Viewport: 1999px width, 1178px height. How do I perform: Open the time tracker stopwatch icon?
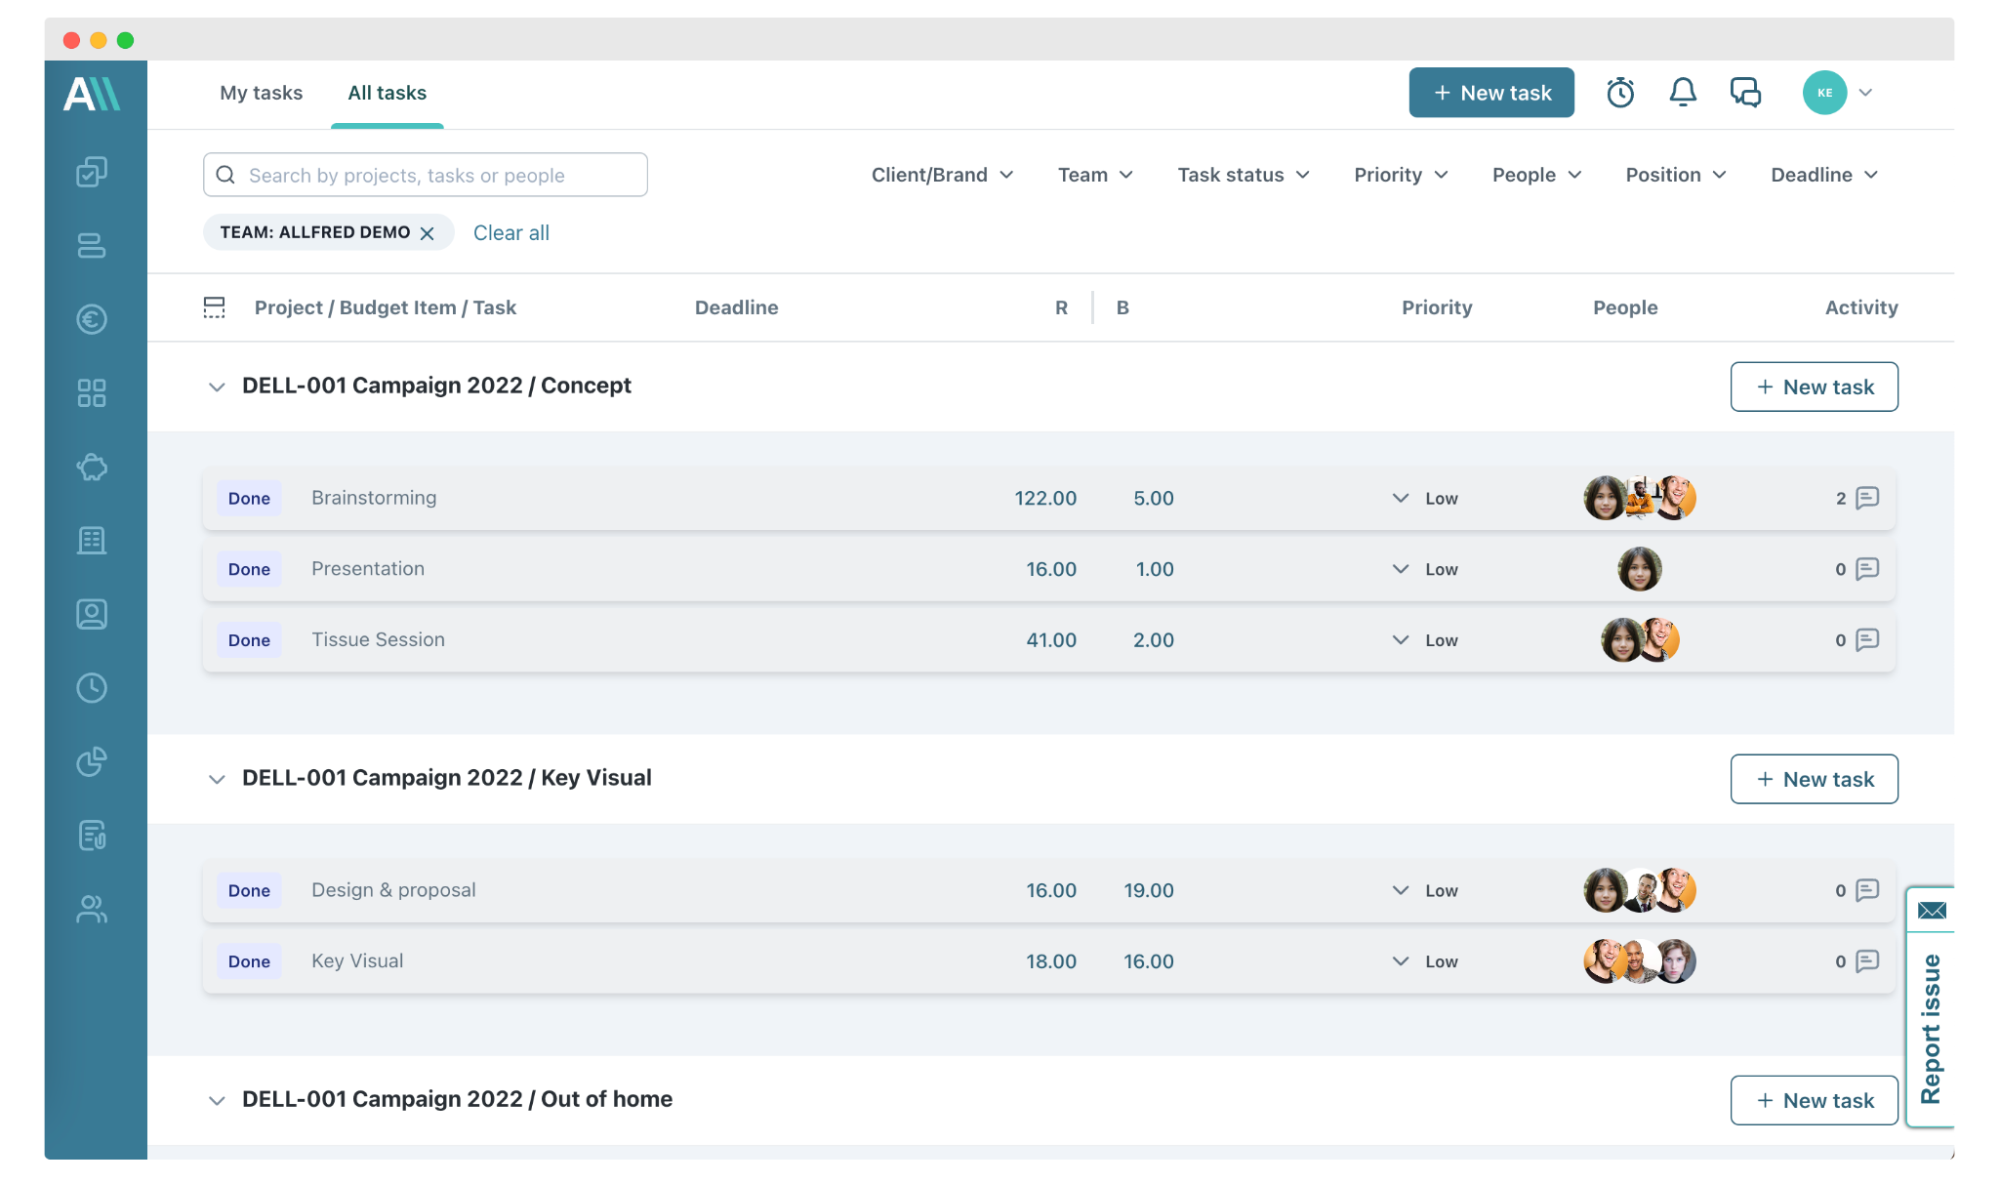pyautogui.click(x=1621, y=92)
